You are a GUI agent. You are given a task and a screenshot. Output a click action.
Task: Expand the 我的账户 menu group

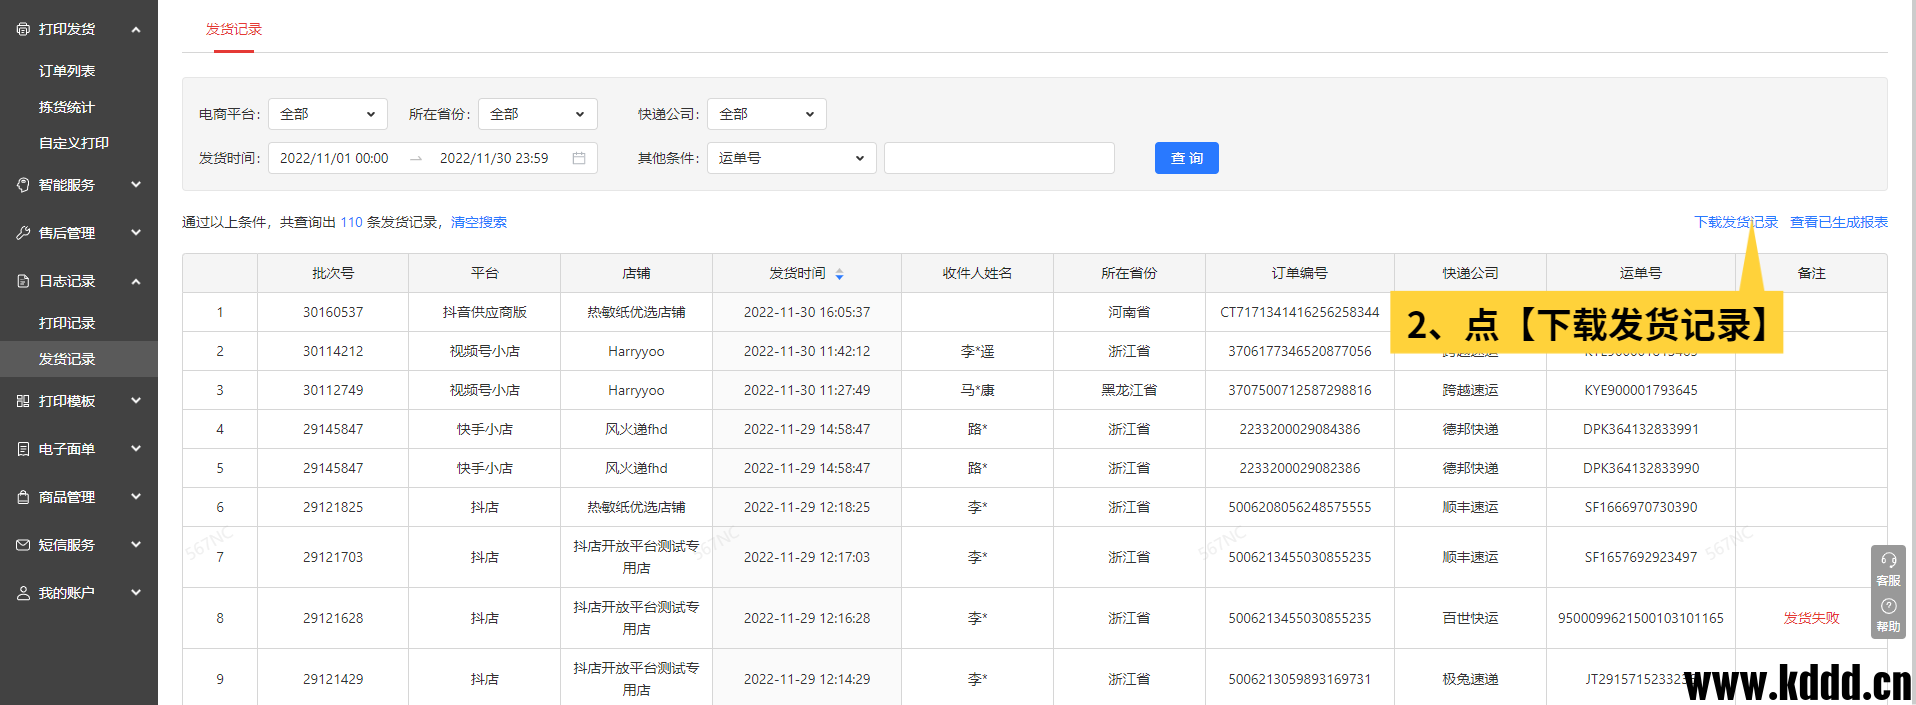point(136,593)
